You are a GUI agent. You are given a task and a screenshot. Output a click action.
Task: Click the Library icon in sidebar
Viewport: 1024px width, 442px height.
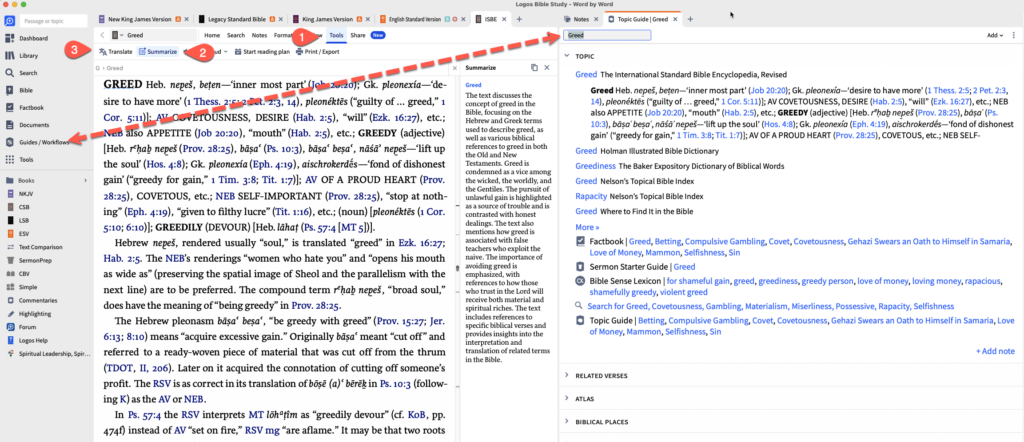(11, 55)
